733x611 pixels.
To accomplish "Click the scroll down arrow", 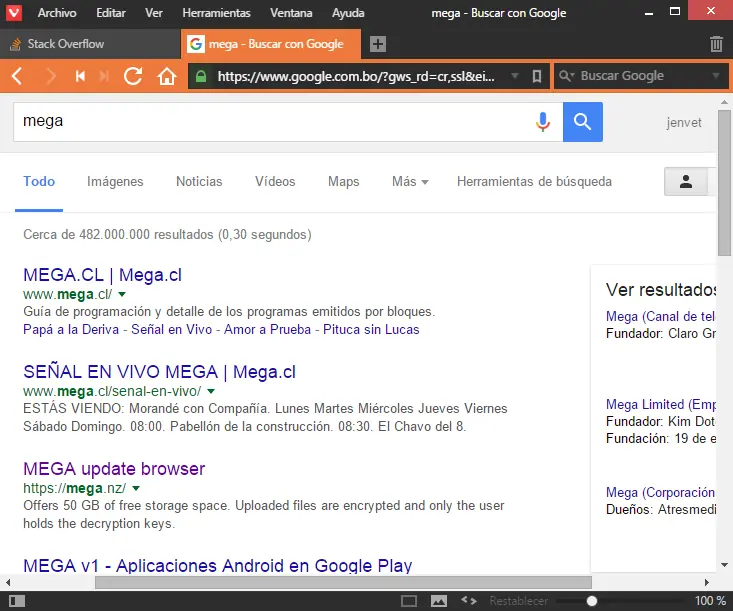I will coord(724,565).
